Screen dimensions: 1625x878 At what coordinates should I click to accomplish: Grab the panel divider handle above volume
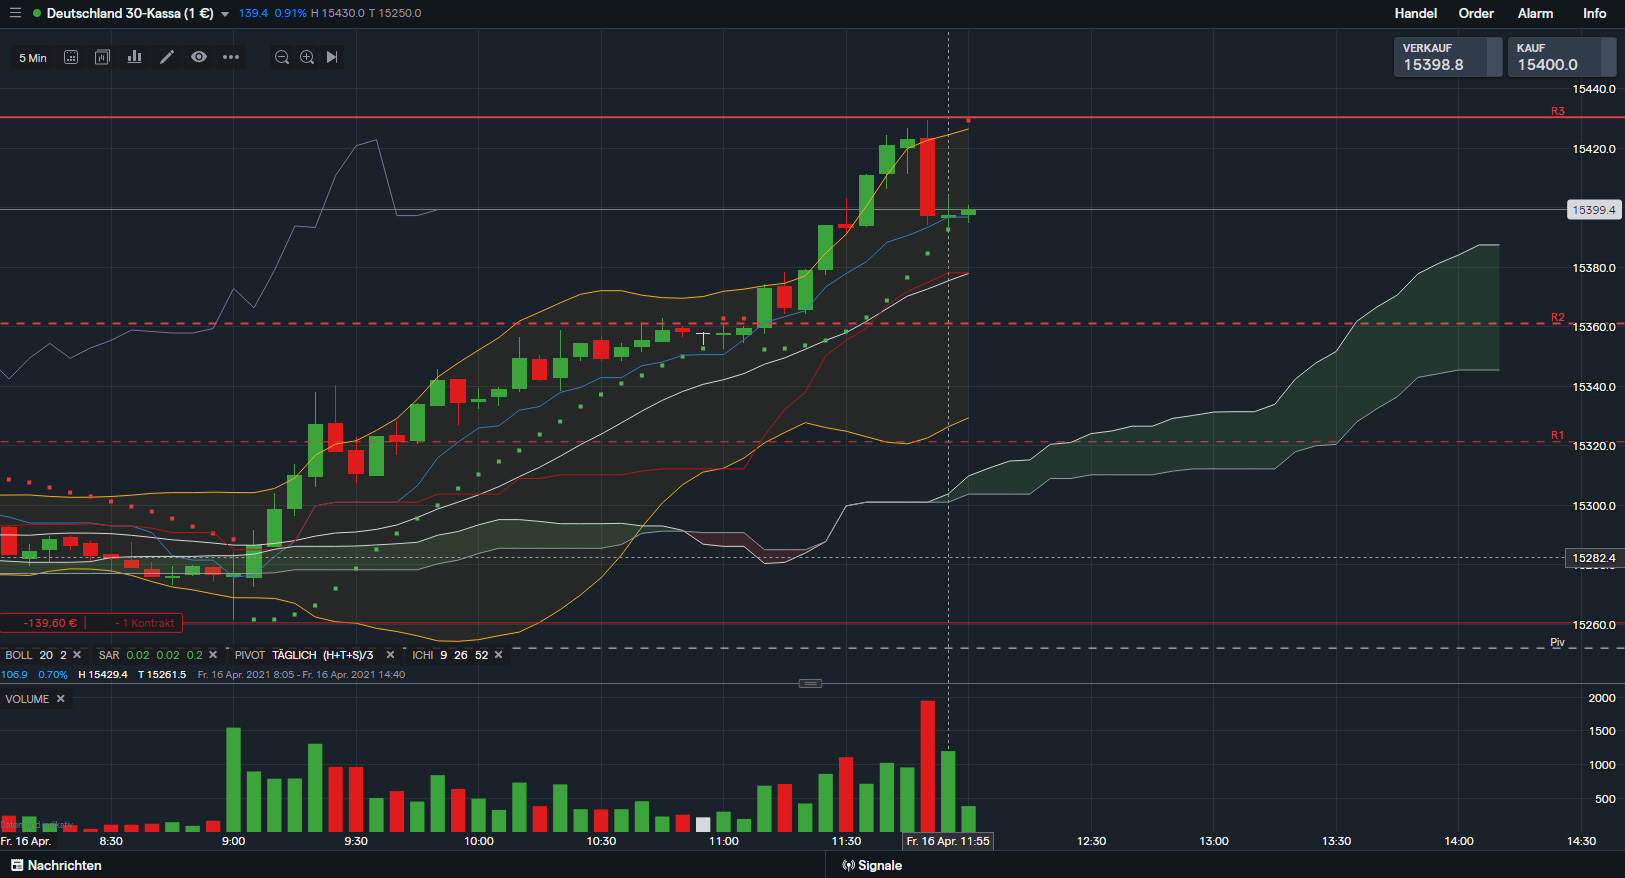810,683
